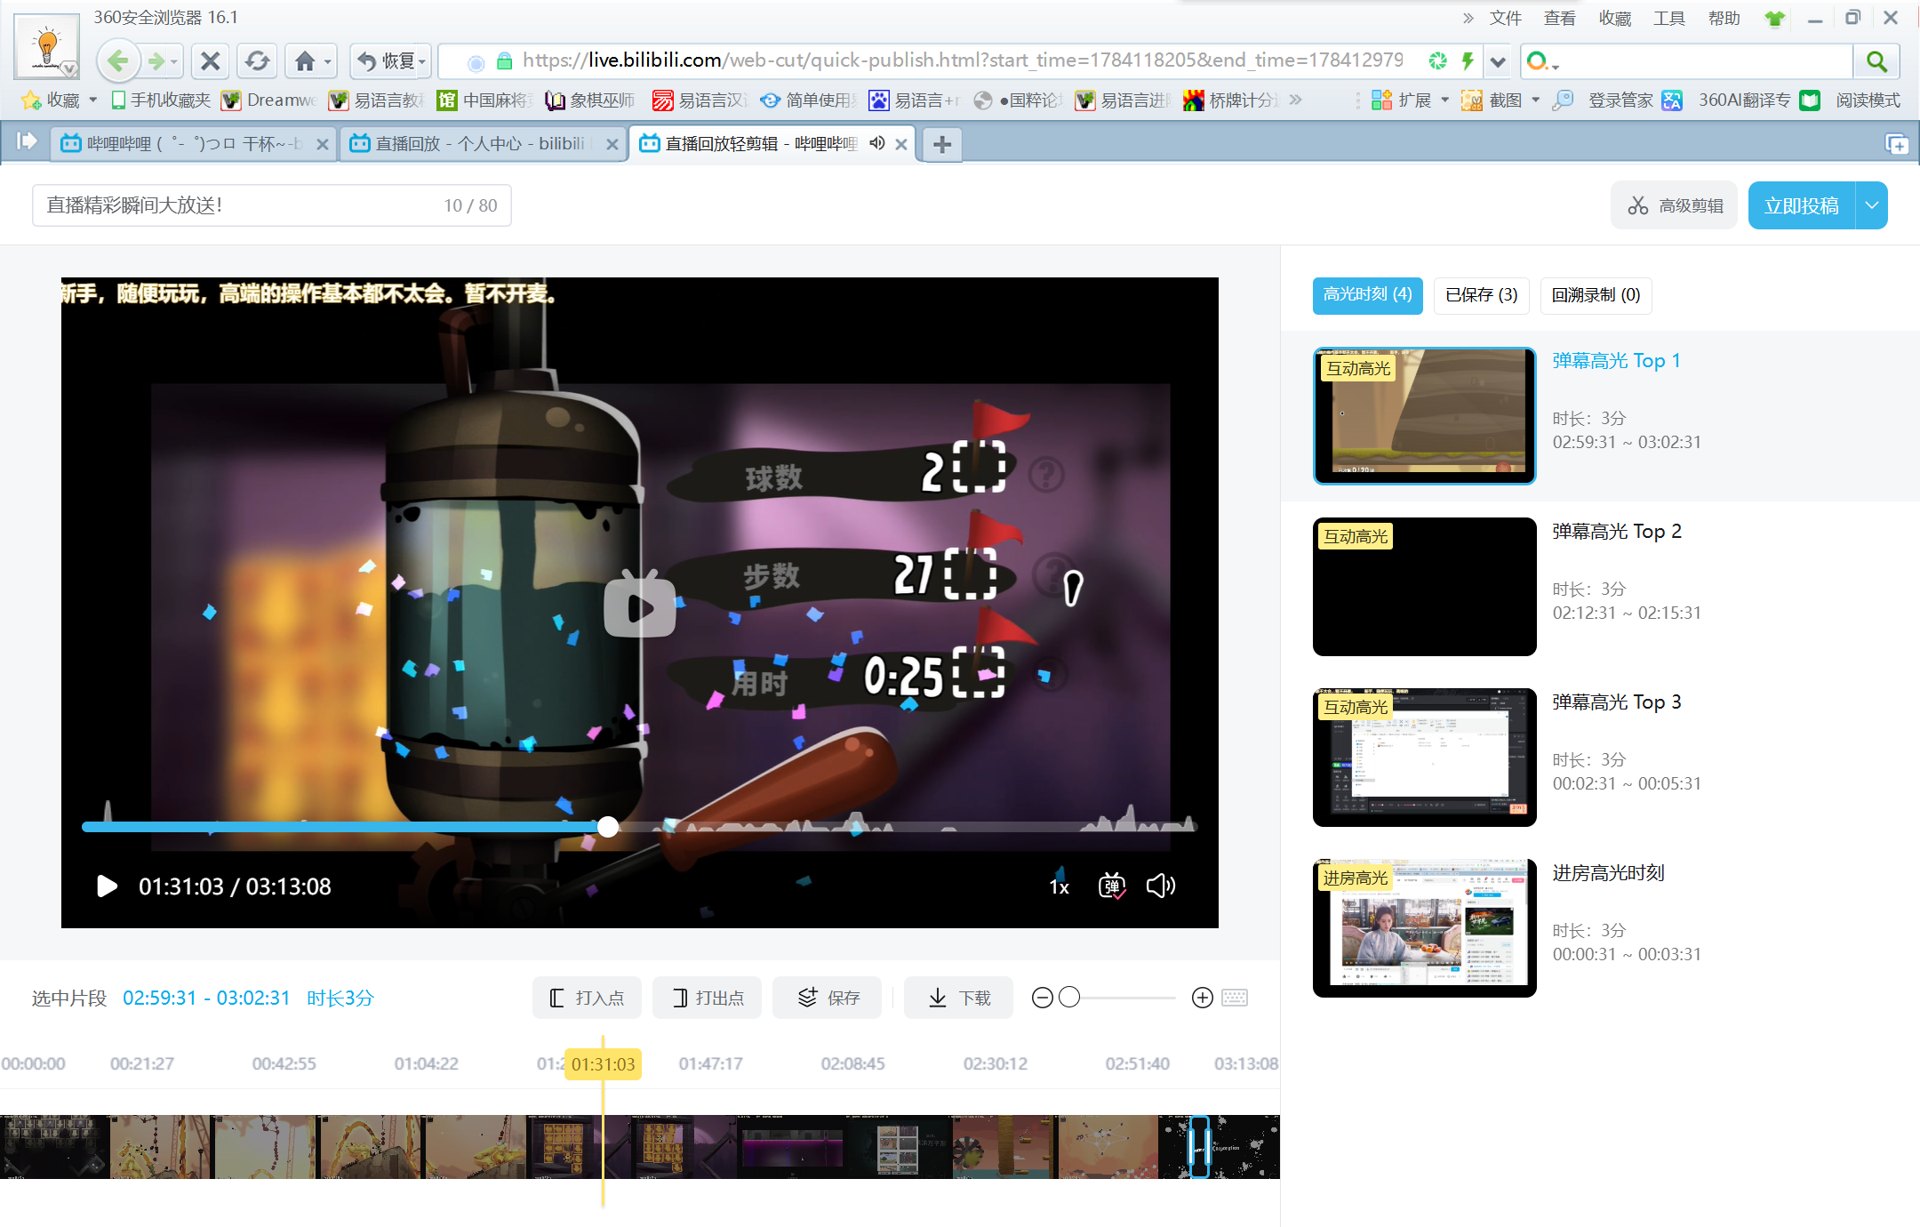Download the selected clip with 下载
1920x1227 pixels.
pyautogui.click(x=958, y=998)
